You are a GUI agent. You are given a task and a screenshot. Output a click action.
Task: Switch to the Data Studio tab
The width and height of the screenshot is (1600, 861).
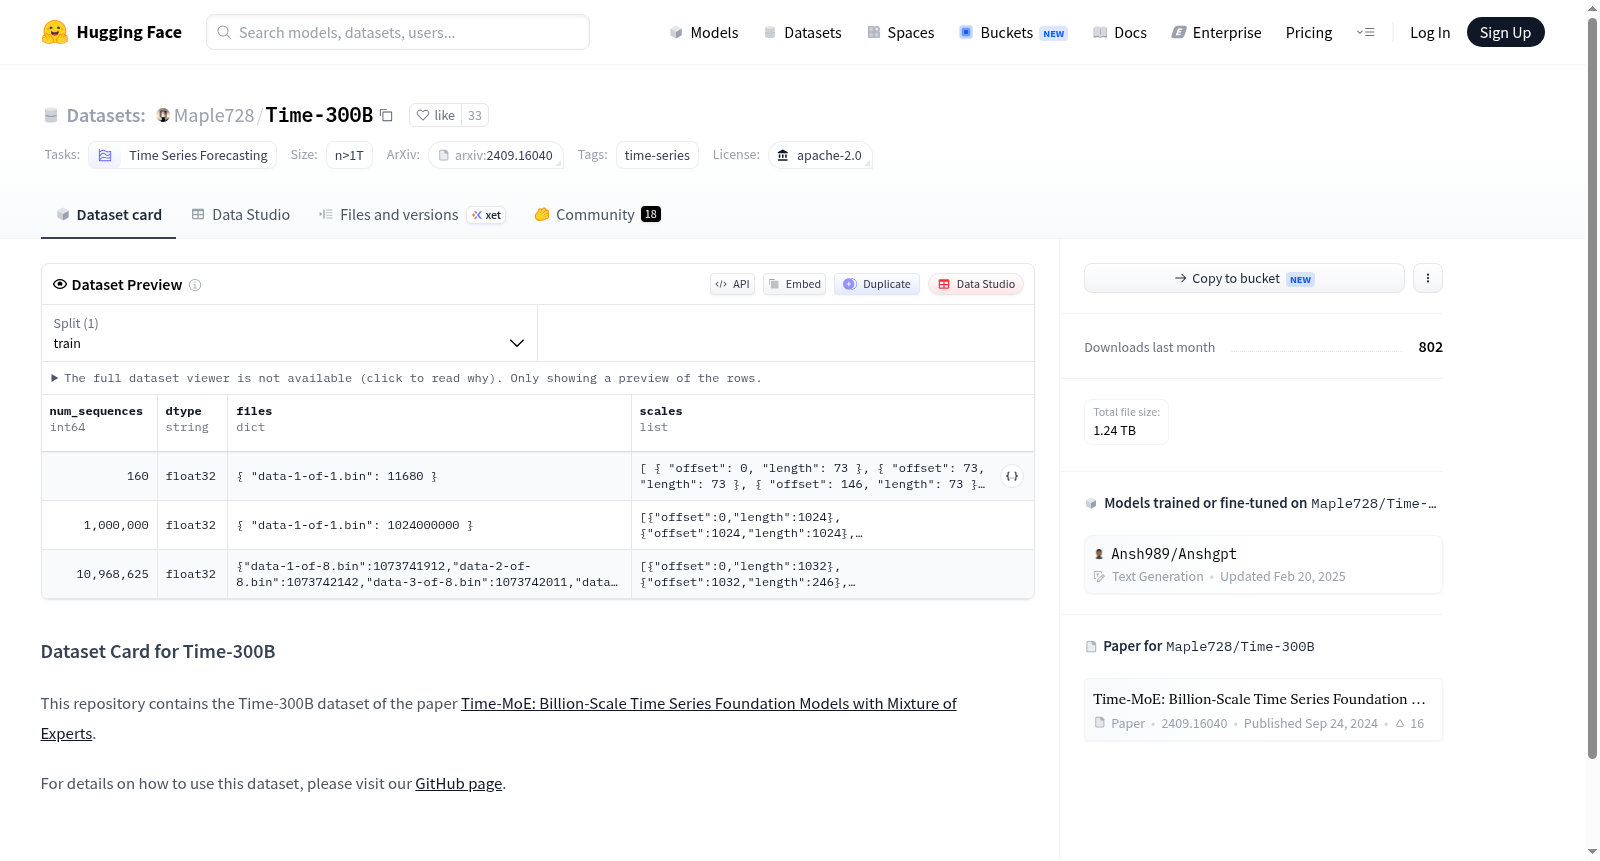click(x=241, y=215)
